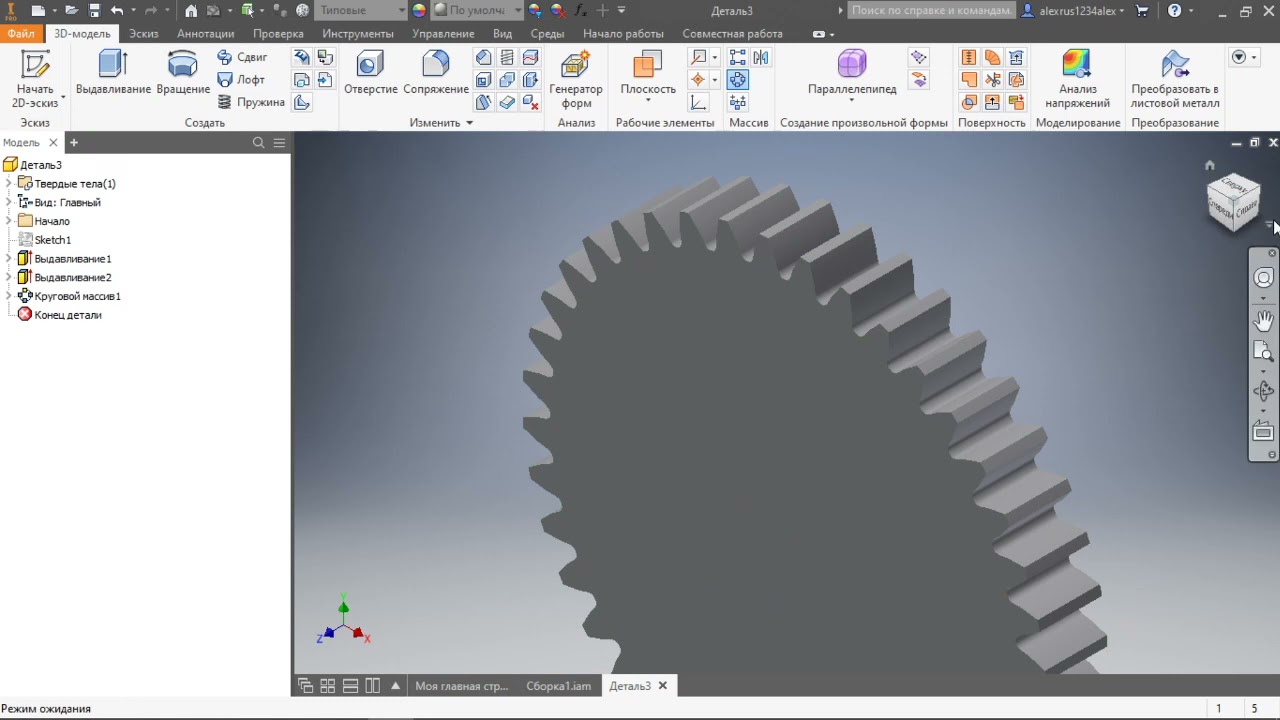Click the fx parameters icon

pos(581,10)
